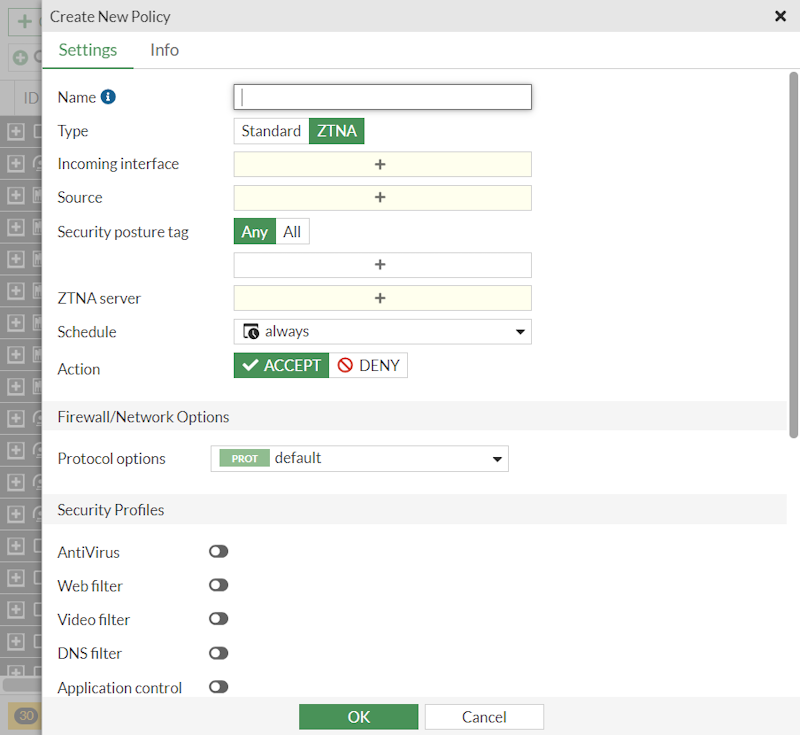The width and height of the screenshot is (800, 735).
Task: Click the PROT badge in Protocol options
Action: point(243,458)
